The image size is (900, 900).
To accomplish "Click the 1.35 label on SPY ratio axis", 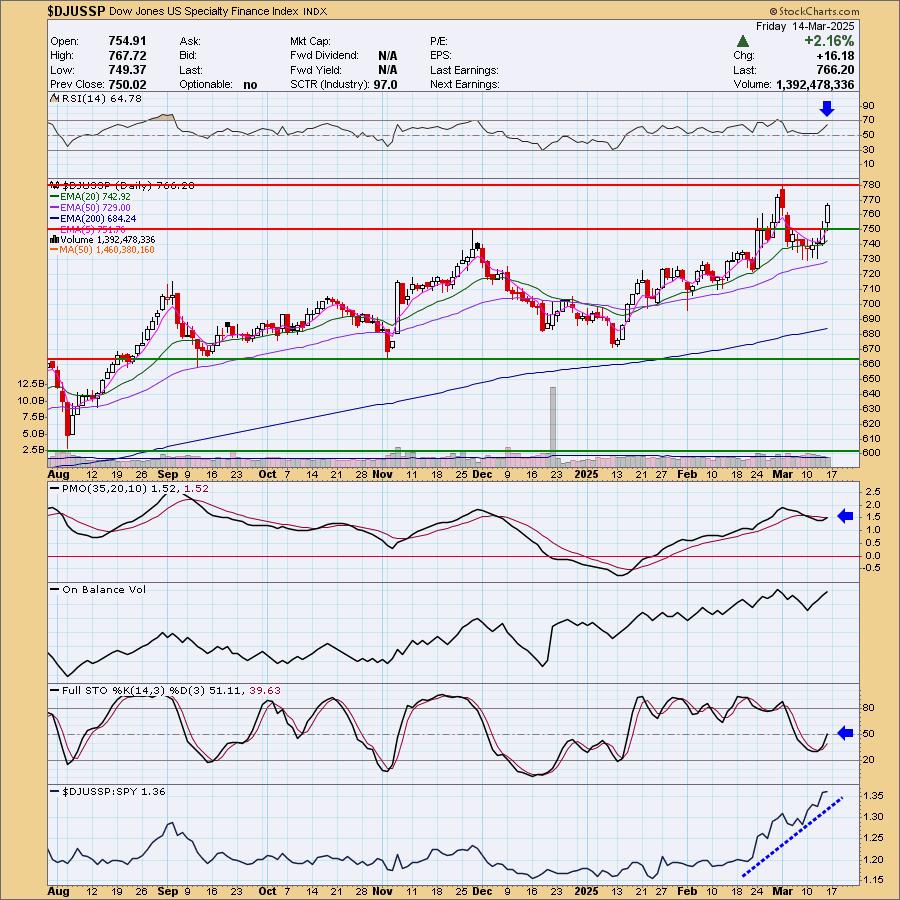I will pyautogui.click(x=872, y=796).
